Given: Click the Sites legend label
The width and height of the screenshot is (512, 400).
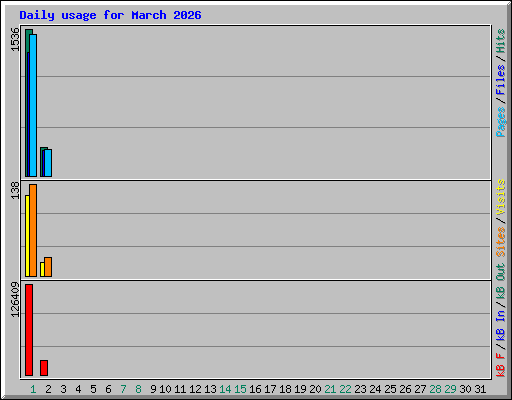Looking at the screenshot, I should click(500, 242).
